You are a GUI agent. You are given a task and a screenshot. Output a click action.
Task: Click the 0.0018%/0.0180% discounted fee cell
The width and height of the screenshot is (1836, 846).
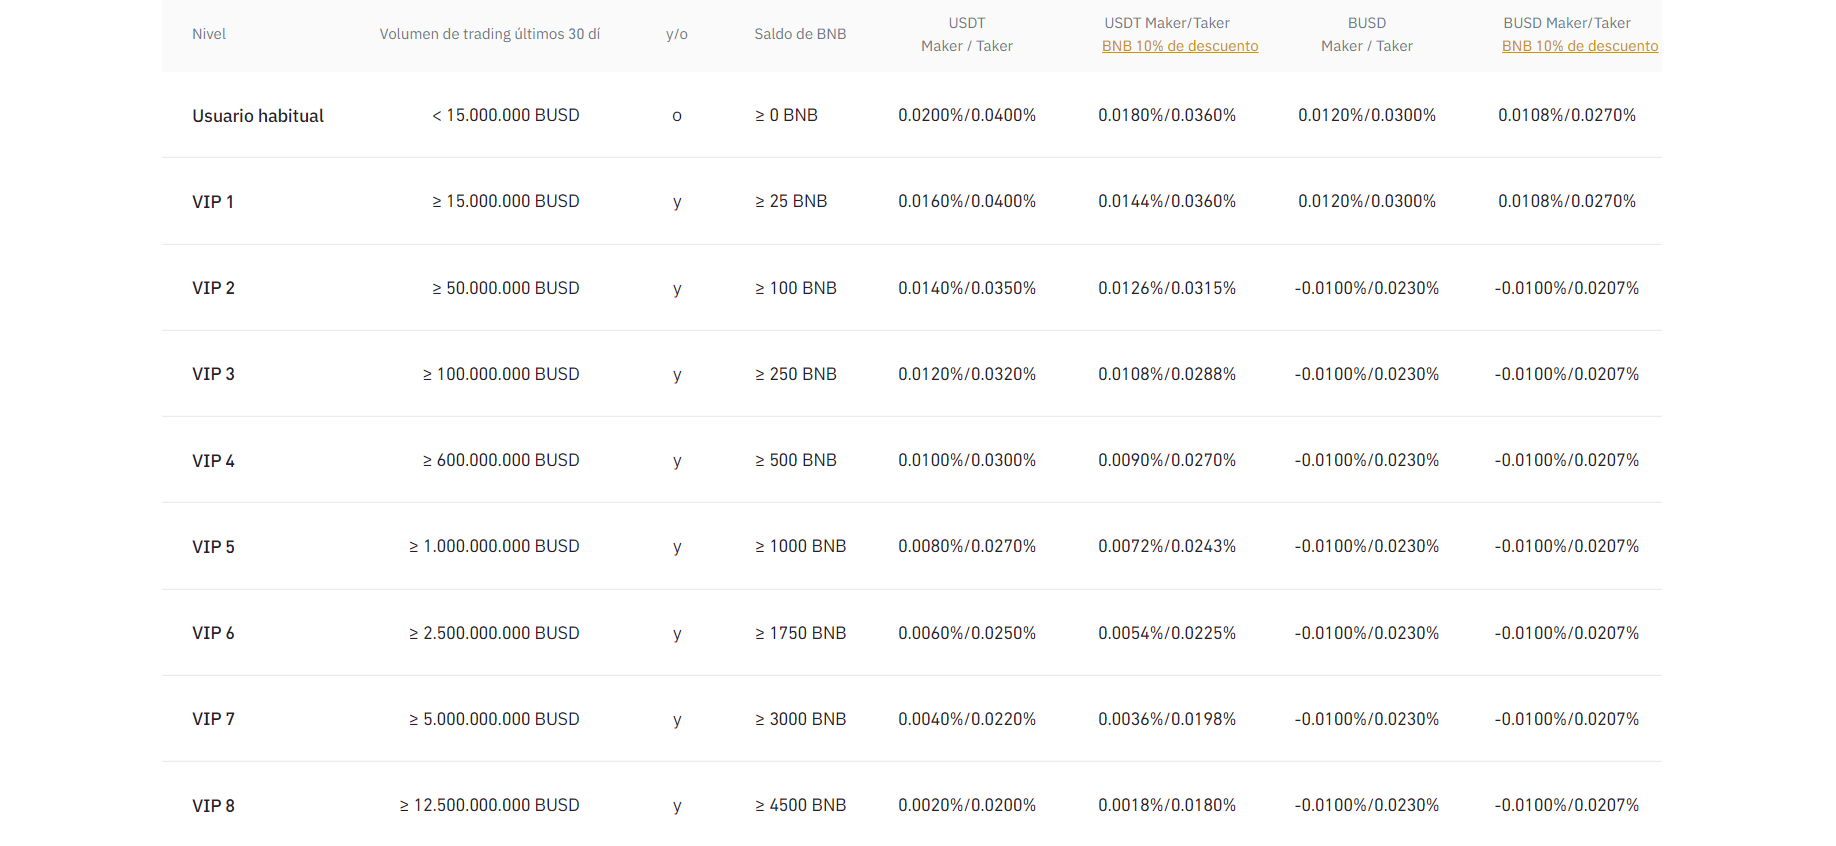tap(1167, 805)
